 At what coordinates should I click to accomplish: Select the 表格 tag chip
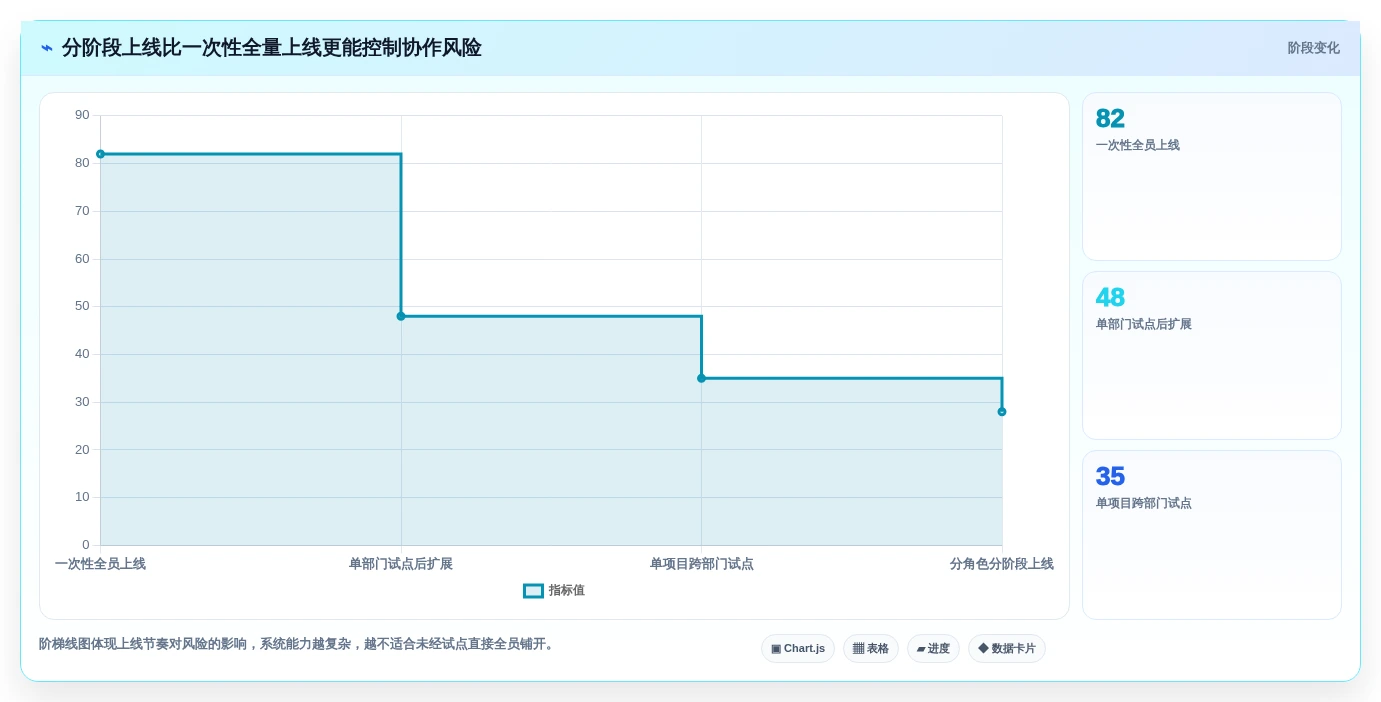click(x=871, y=649)
